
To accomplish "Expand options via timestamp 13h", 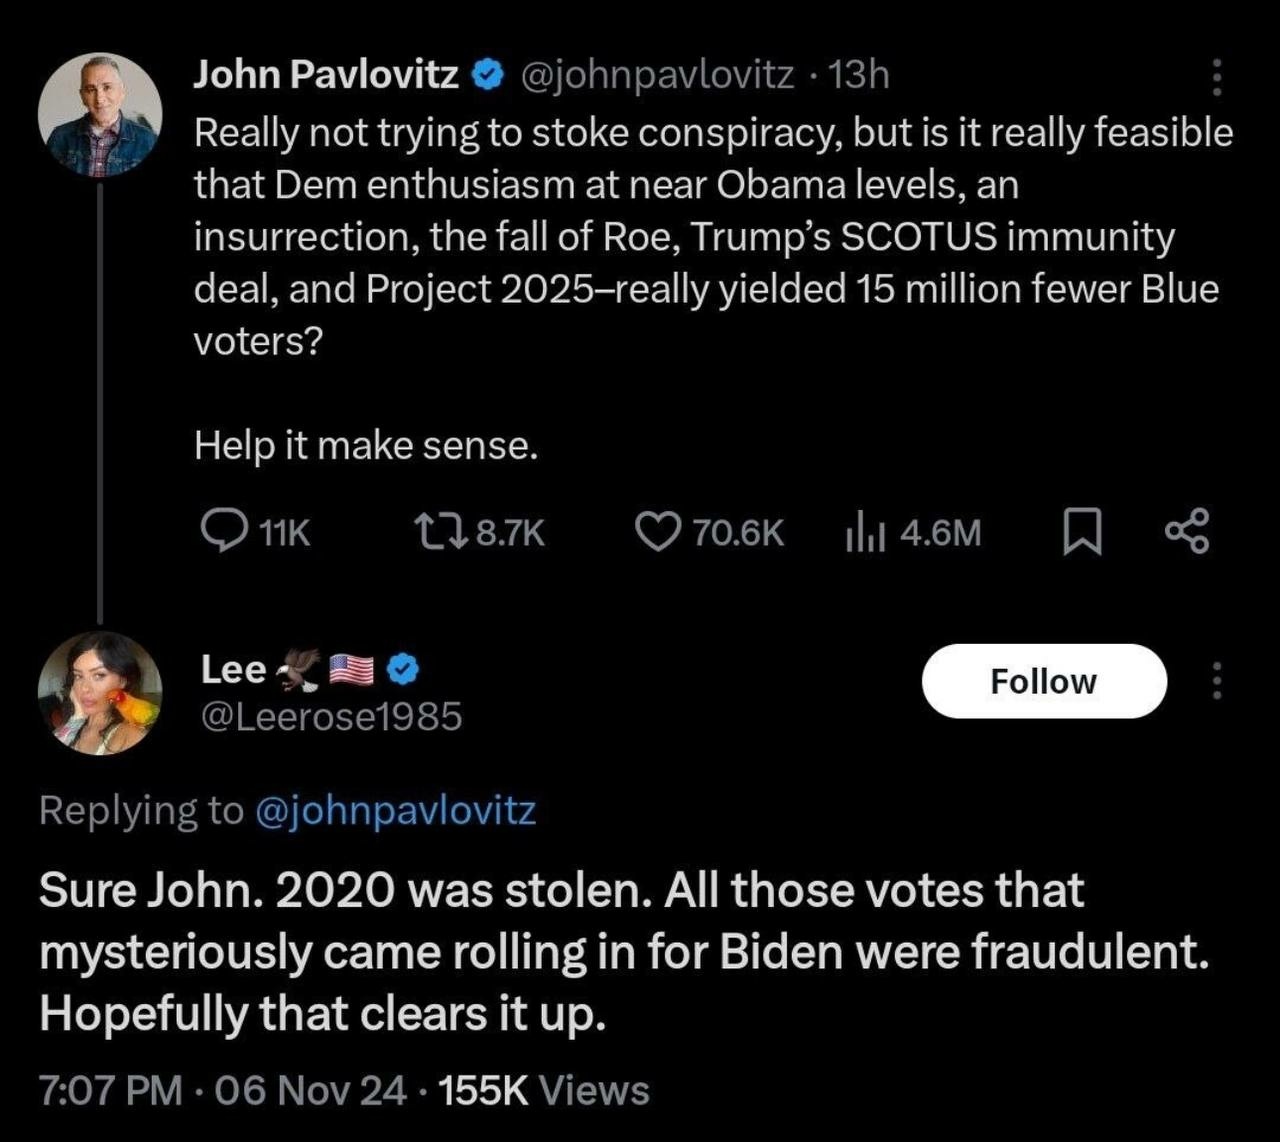I will coord(857,73).
